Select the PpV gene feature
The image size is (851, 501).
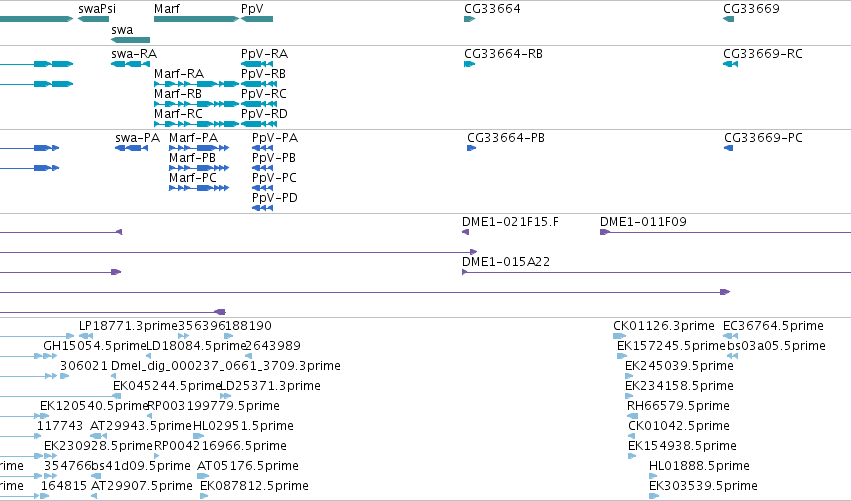tap(257, 19)
